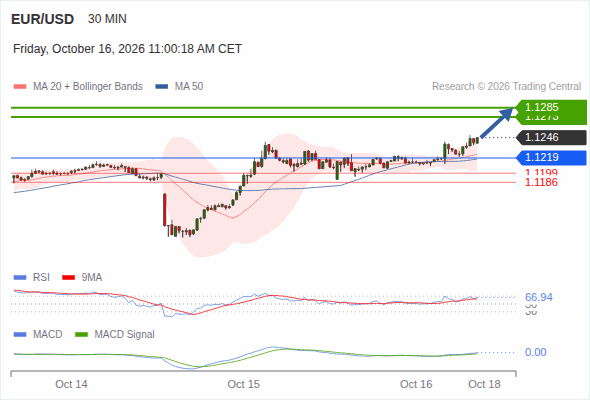This screenshot has width=590, height=400.
Task: Click the 66.94 RSI value
Action: click(x=539, y=297)
